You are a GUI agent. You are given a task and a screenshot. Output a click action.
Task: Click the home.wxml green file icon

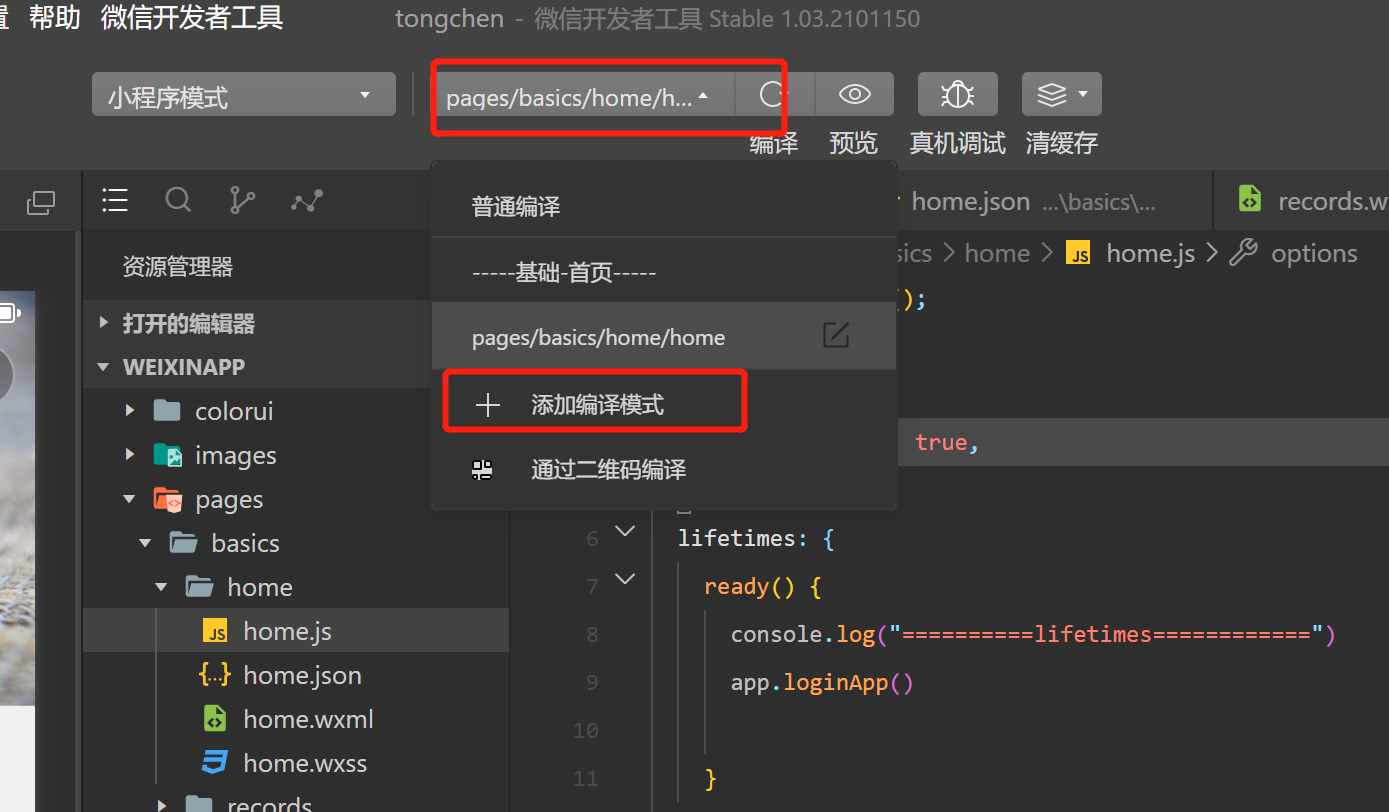(x=215, y=719)
